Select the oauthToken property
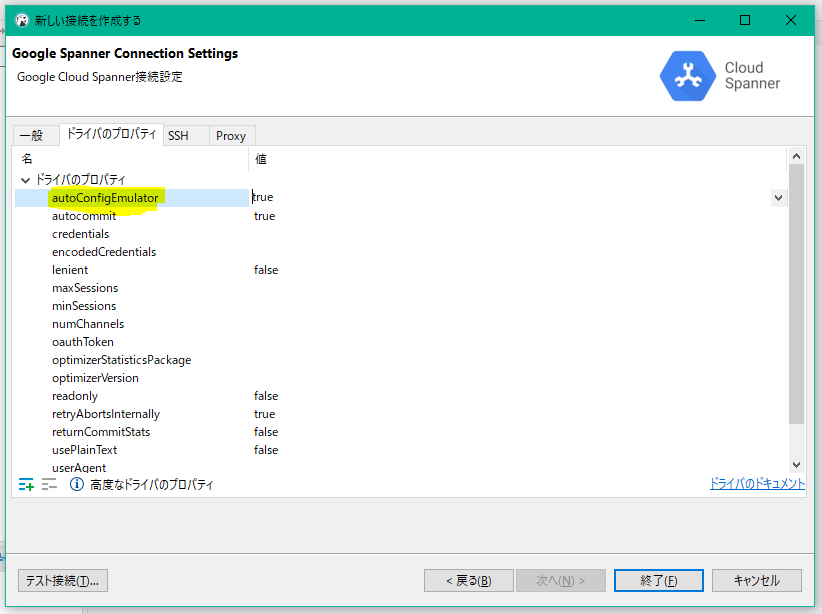The height and width of the screenshot is (614, 822). 83,342
